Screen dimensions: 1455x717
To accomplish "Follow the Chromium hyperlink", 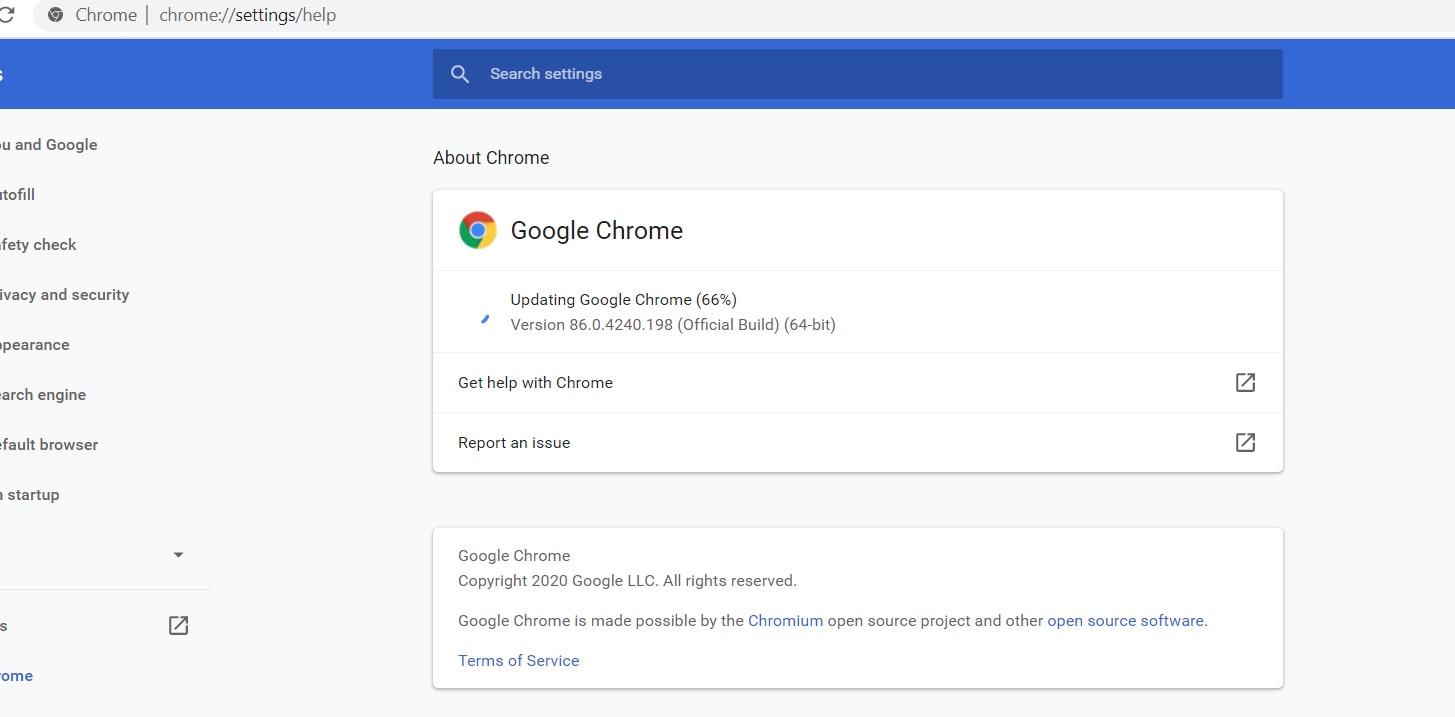I will (785, 621).
